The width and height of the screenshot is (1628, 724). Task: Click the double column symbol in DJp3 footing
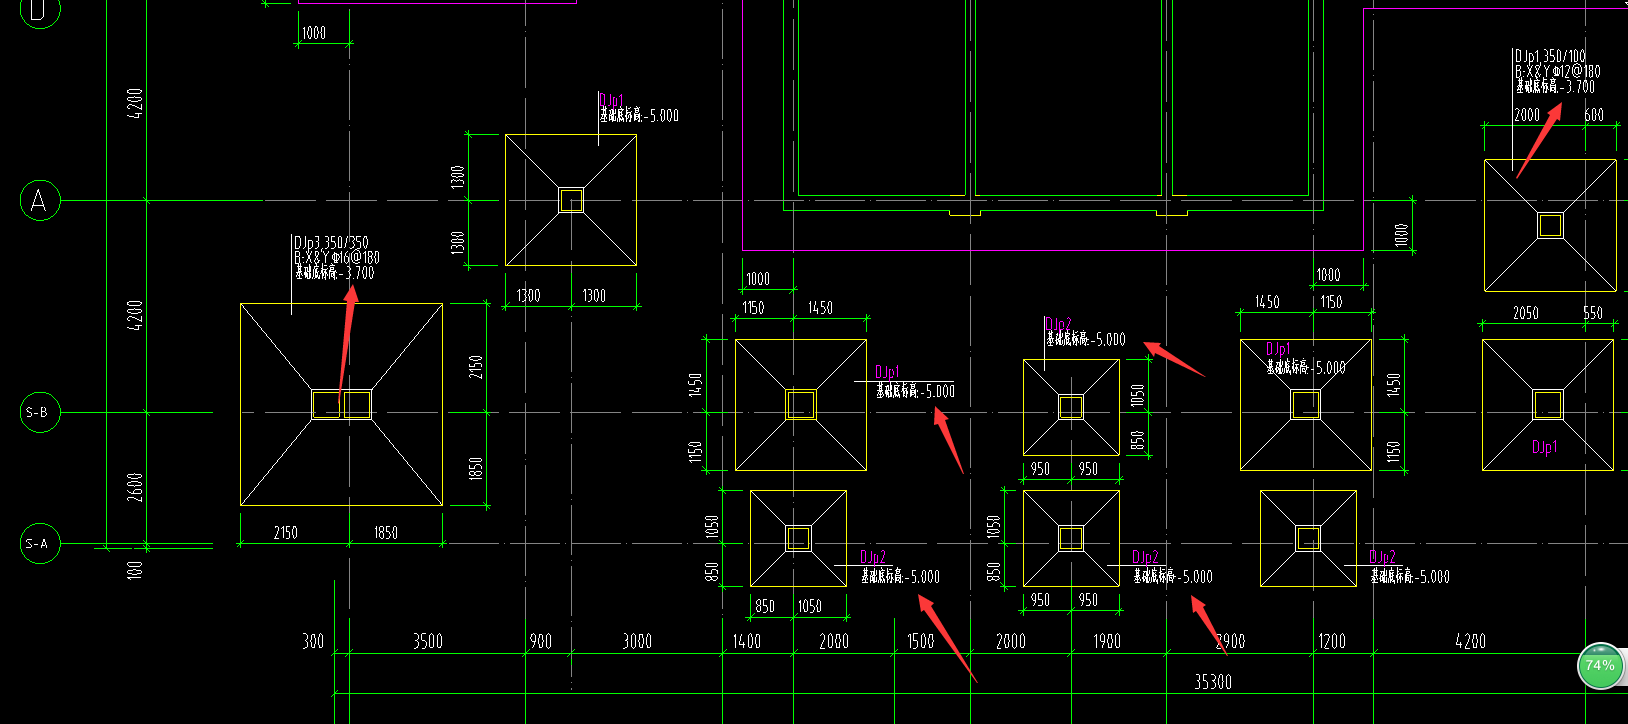coord(342,405)
